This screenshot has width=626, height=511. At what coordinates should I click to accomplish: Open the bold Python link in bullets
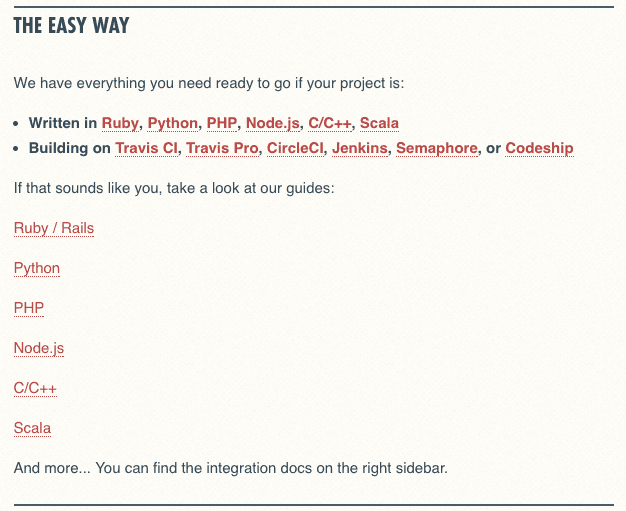click(172, 123)
